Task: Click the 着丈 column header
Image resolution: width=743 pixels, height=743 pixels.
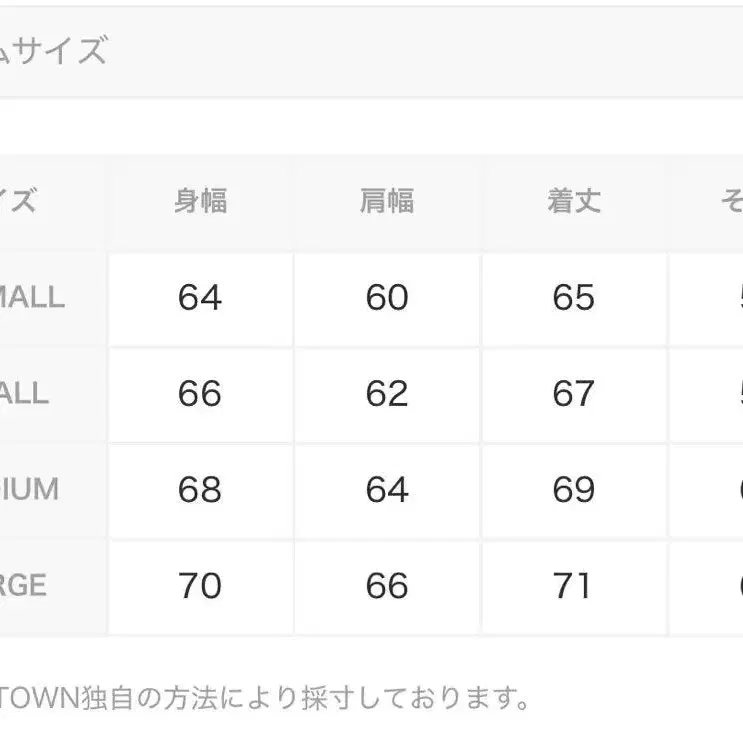Action: (x=574, y=202)
